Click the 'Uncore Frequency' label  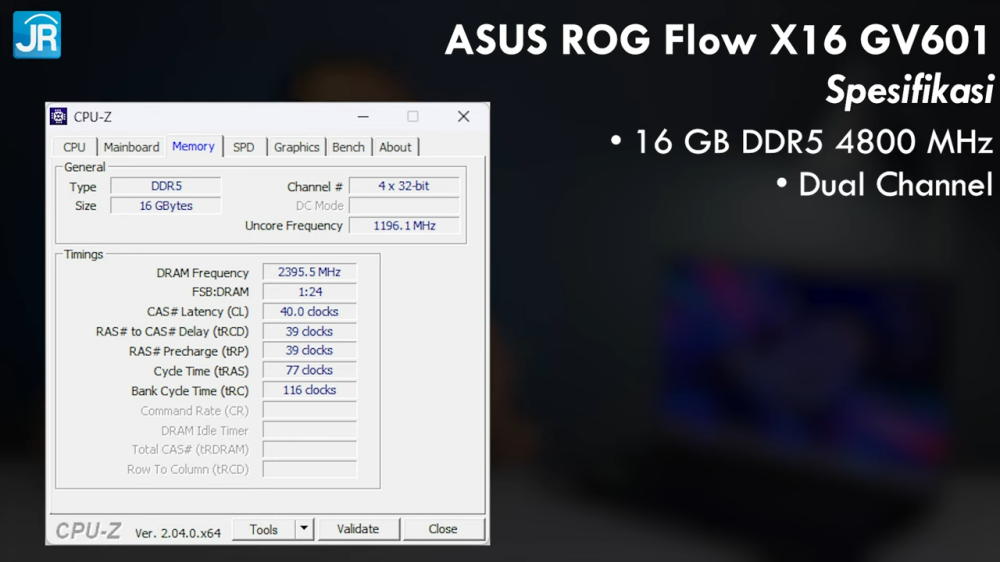(293, 226)
